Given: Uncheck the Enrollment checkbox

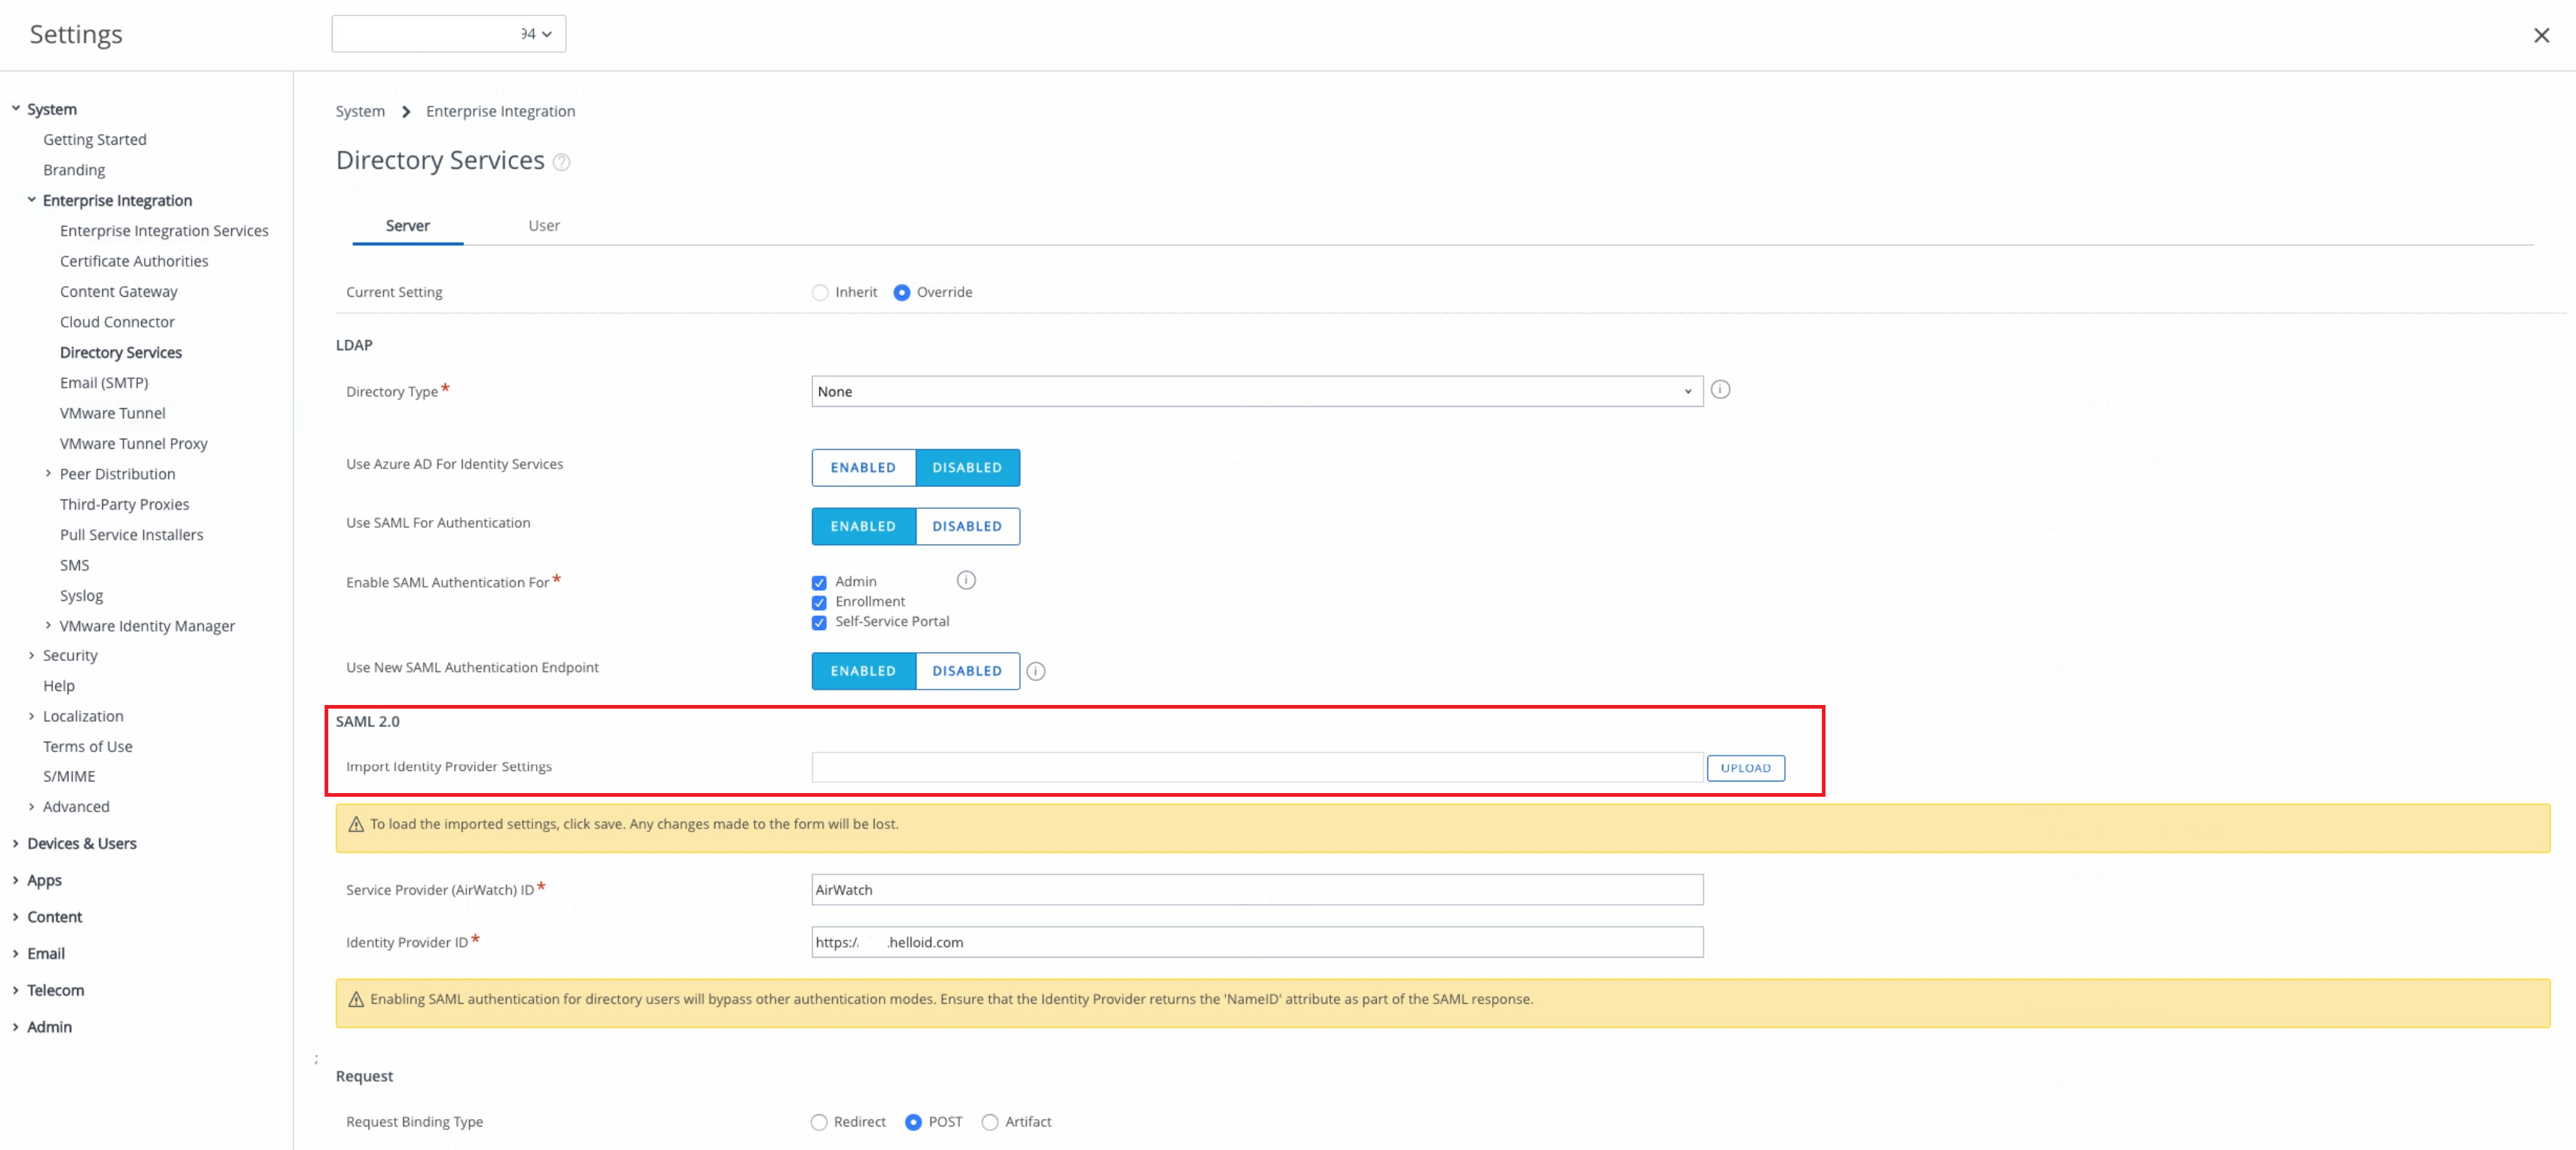Looking at the screenshot, I should [x=819, y=603].
